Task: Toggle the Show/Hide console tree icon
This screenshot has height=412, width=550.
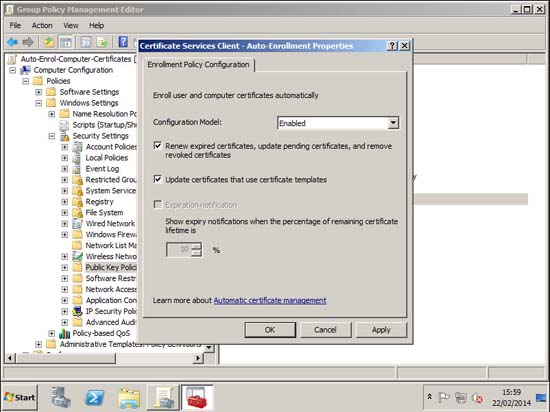Action: (66, 42)
